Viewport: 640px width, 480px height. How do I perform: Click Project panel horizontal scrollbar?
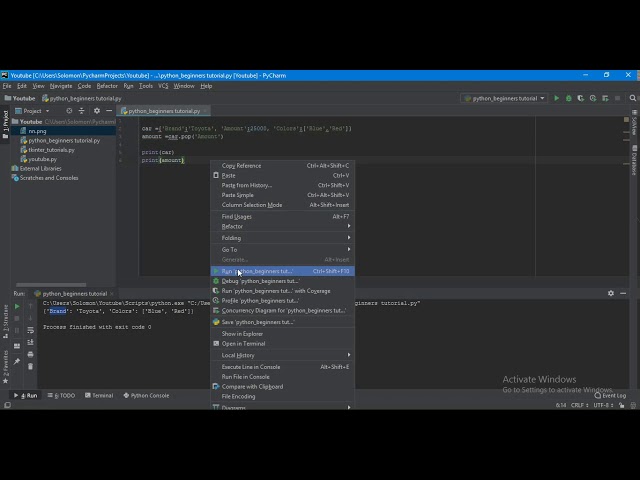(x=51, y=285)
